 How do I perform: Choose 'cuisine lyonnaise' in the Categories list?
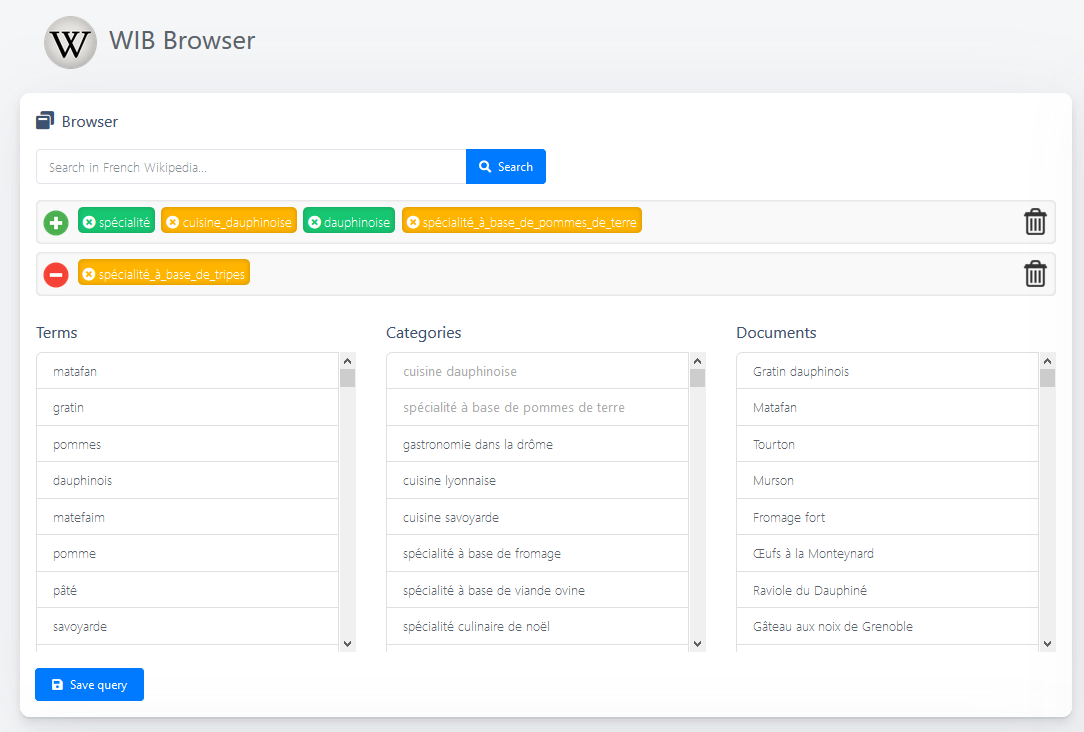click(449, 481)
